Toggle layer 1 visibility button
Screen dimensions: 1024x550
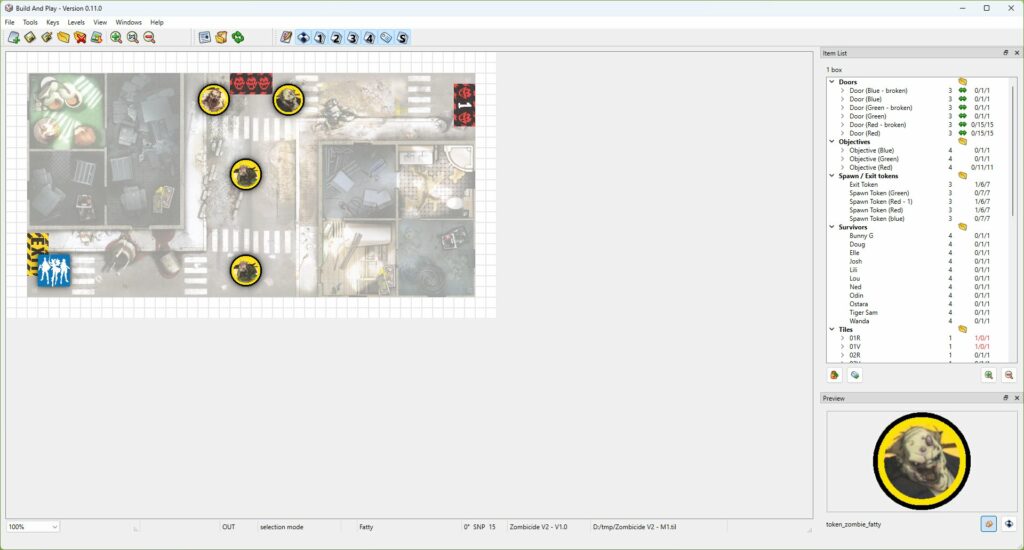pyautogui.click(x=320, y=38)
